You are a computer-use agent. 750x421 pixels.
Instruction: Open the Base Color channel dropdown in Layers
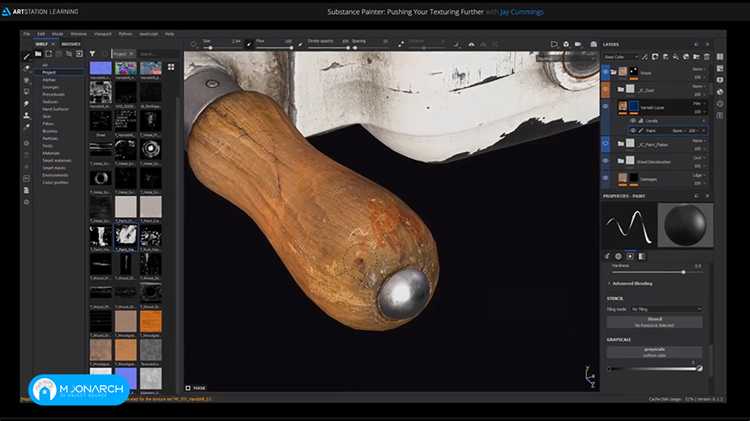(x=621, y=57)
